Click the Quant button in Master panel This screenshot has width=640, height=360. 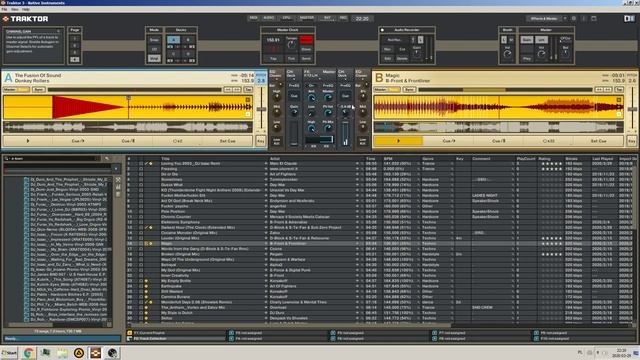pyautogui.click(x=527, y=40)
